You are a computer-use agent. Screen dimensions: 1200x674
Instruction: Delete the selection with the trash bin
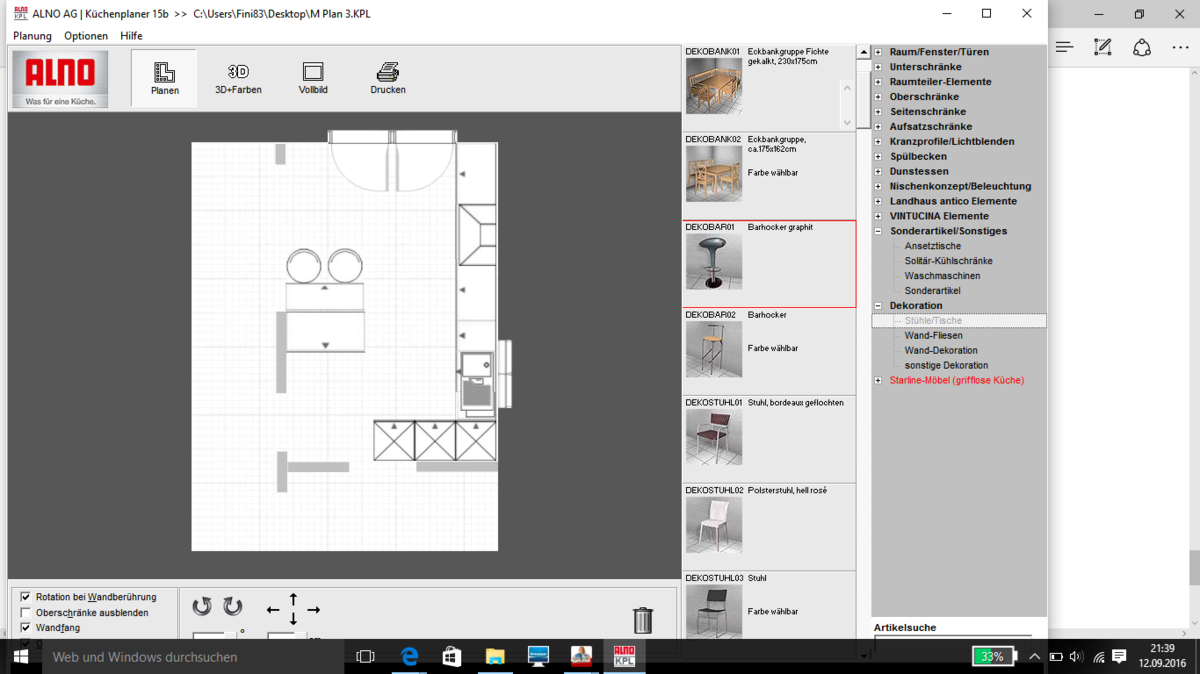tap(643, 620)
